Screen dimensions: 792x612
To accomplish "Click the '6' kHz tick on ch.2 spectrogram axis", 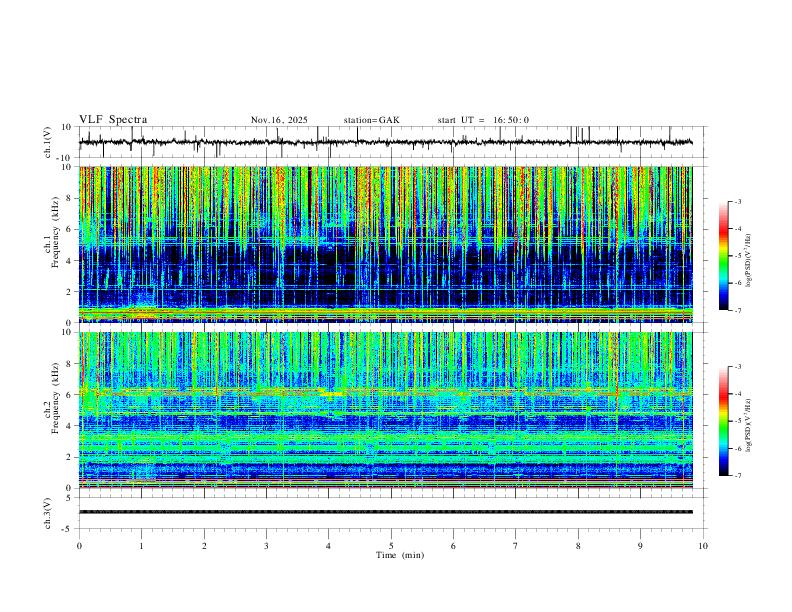I will pyautogui.click(x=70, y=394).
